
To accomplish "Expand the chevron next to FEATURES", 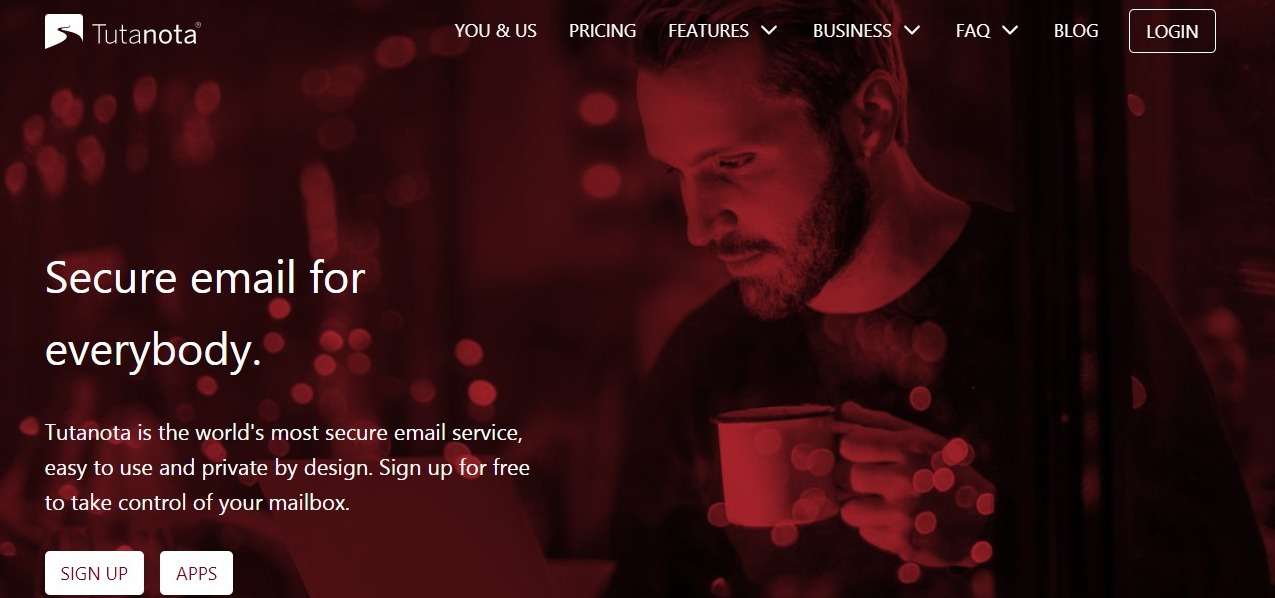I will click(768, 31).
